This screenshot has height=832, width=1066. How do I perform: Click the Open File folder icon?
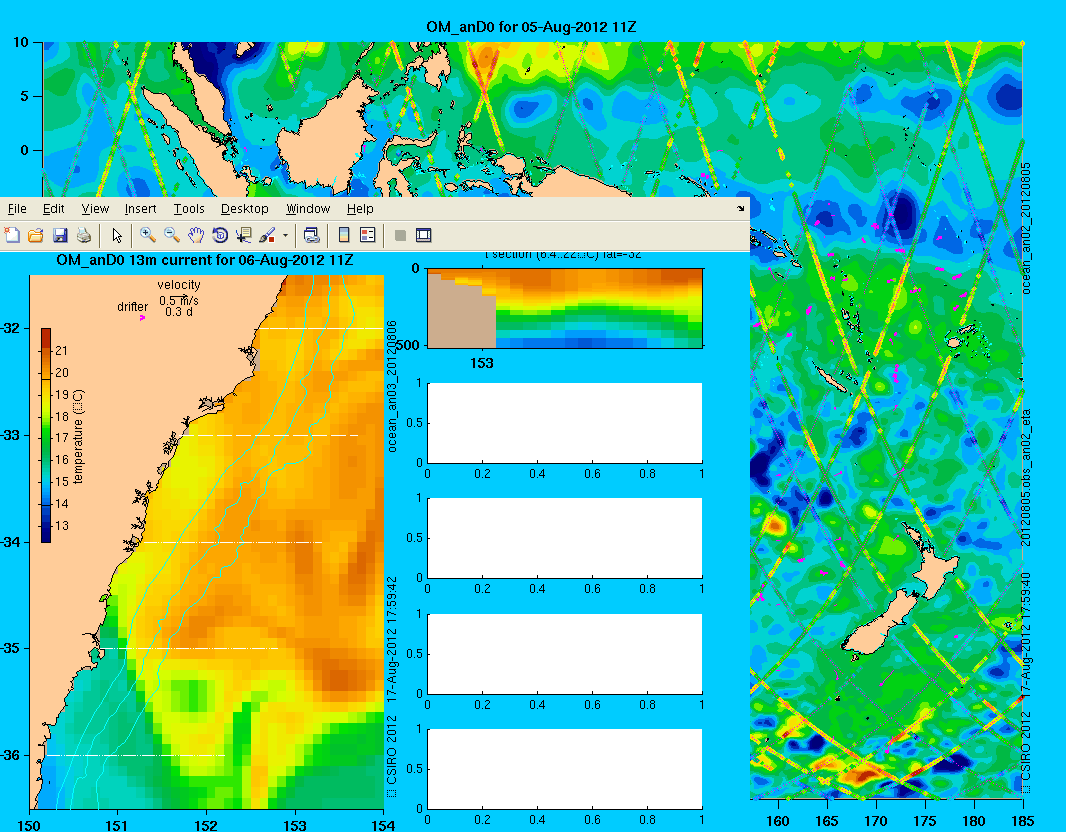pos(36,235)
